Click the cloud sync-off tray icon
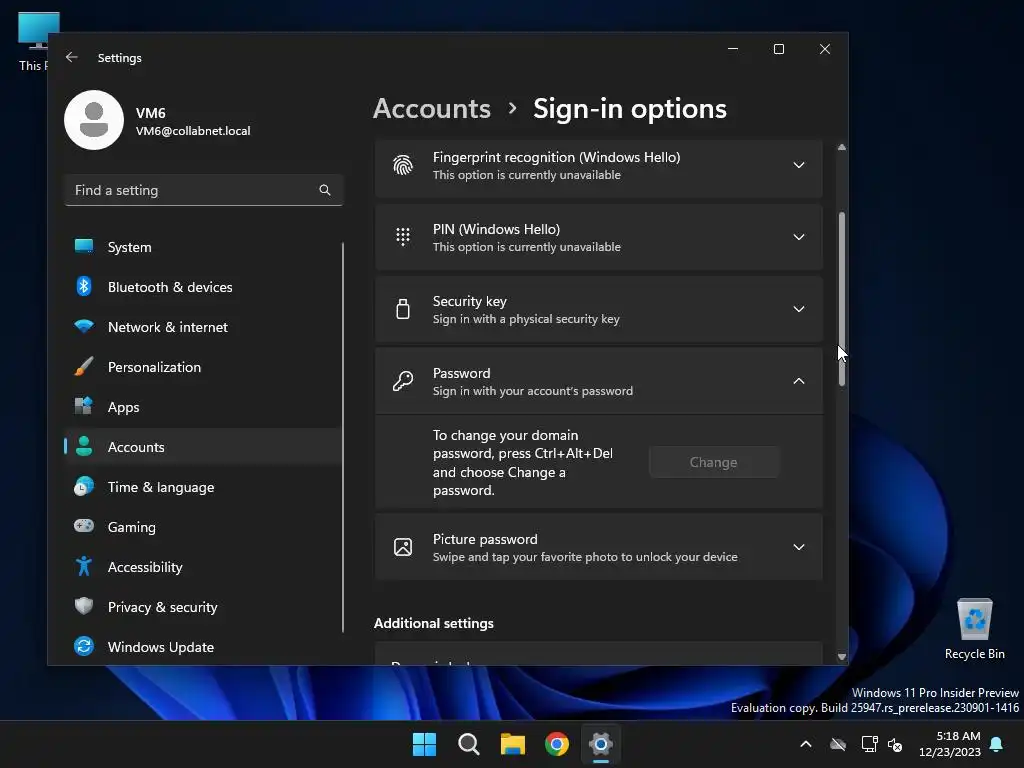Viewport: 1024px width, 768px height. point(838,744)
